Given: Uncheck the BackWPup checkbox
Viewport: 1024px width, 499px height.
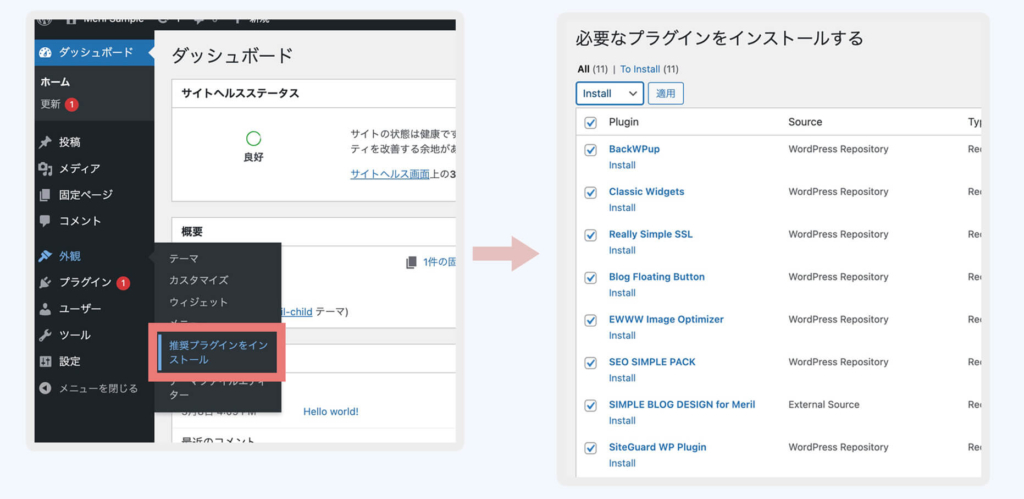Looking at the screenshot, I should (590, 150).
